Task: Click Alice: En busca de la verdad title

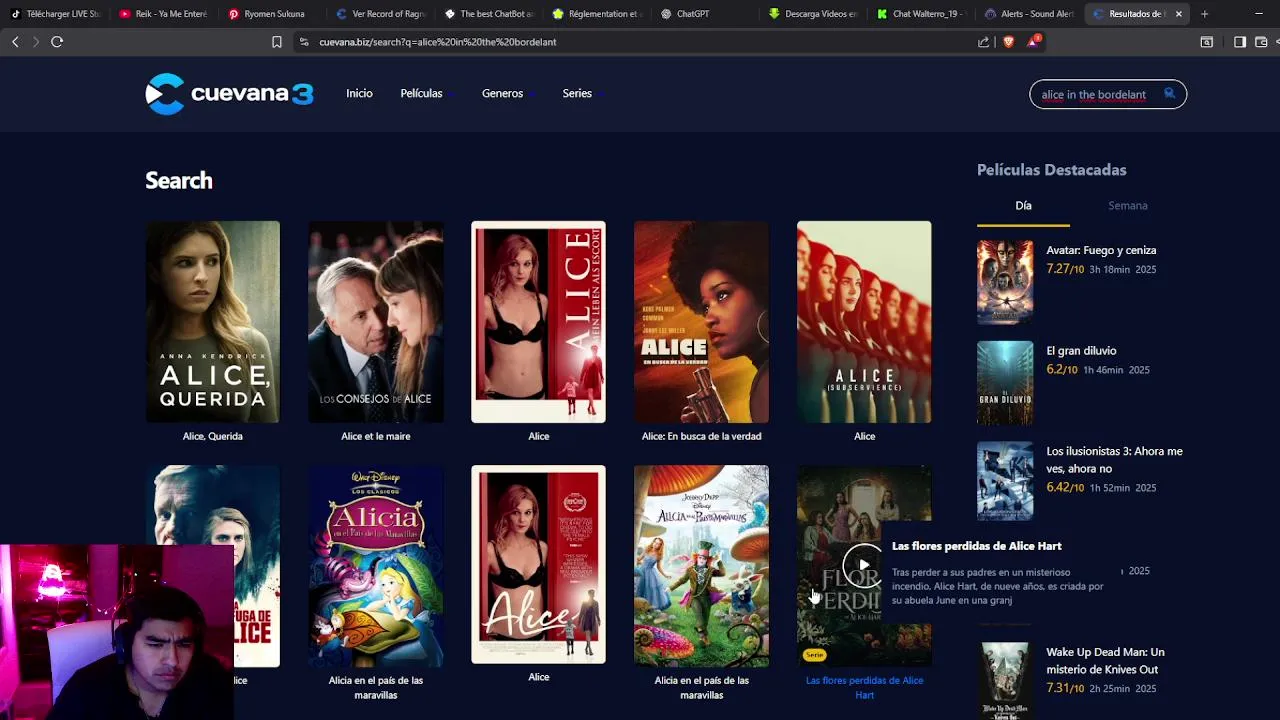Action: pos(701,436)
